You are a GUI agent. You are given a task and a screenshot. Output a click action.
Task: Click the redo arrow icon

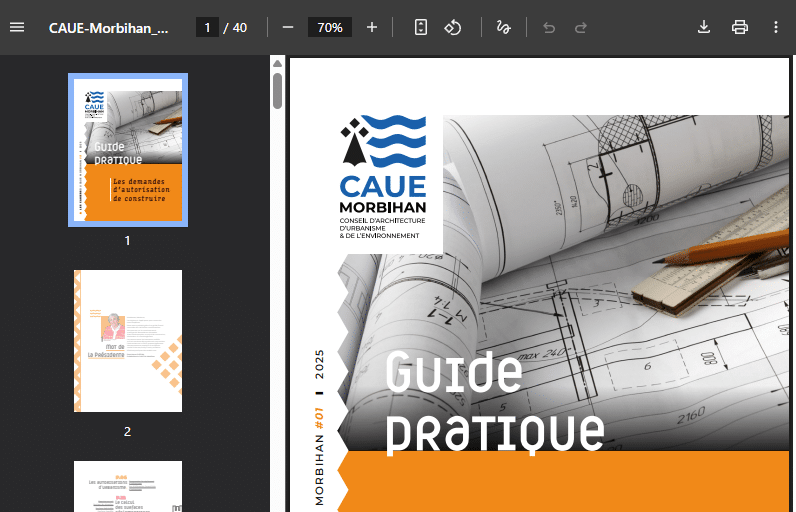pyautogui.click(x=581, y=27)
